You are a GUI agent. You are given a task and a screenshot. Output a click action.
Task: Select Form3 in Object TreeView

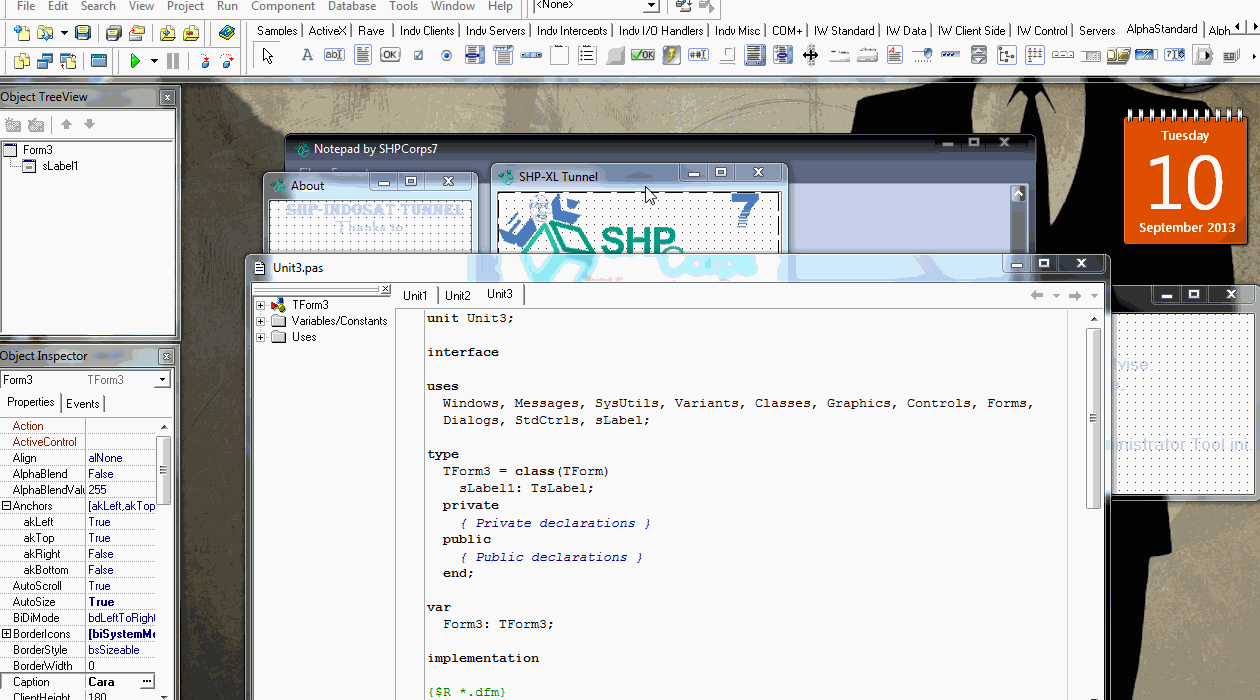38,150
